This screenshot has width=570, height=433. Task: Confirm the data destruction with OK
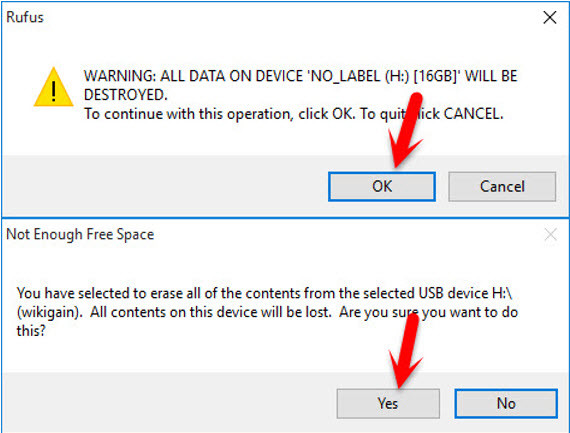click(x=382, y=187)
